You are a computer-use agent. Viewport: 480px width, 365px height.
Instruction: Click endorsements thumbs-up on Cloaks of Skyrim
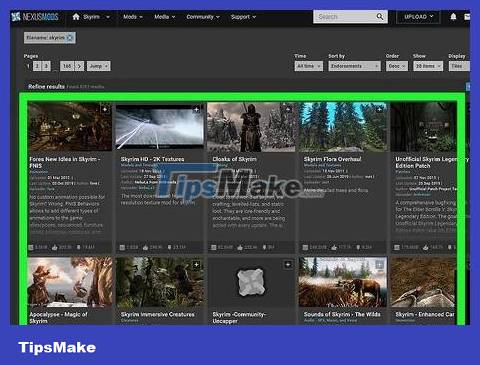coord(240,247)
